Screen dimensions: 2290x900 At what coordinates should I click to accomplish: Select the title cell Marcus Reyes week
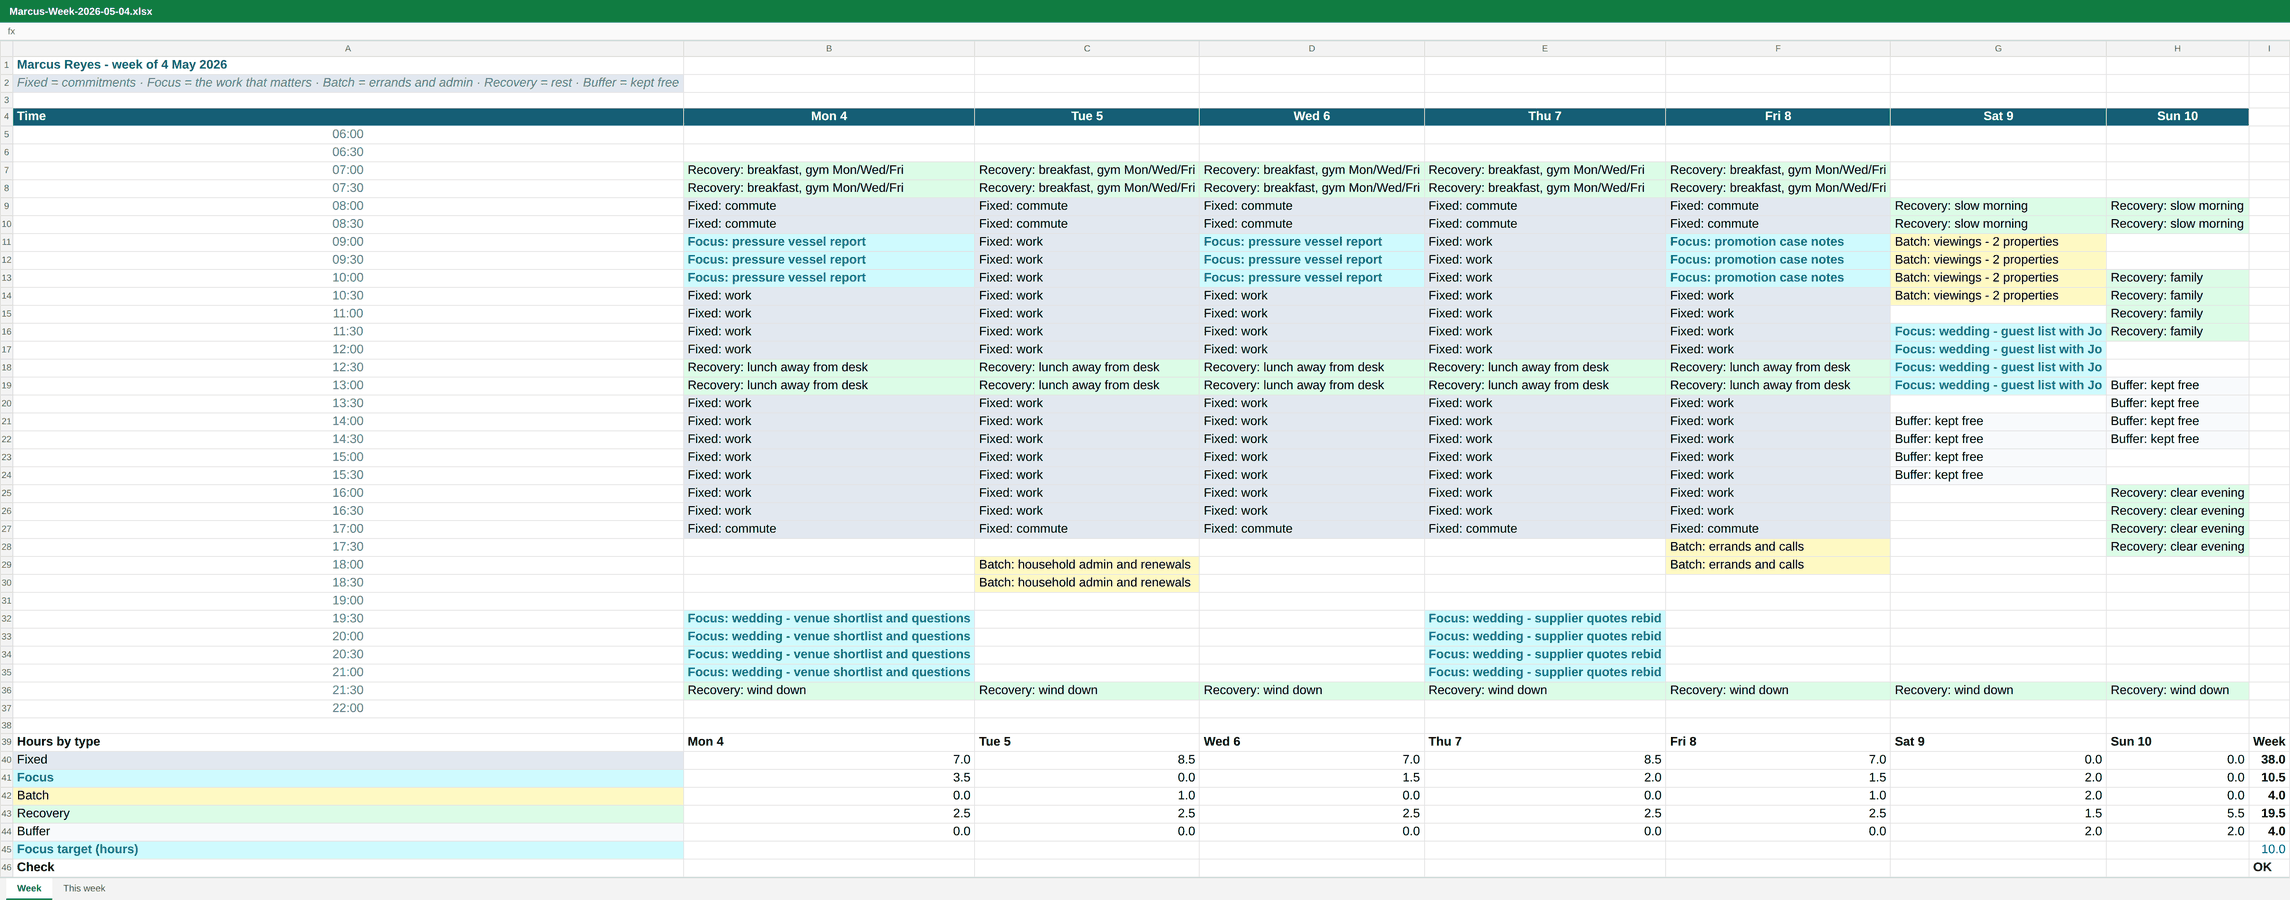[348, 64]
